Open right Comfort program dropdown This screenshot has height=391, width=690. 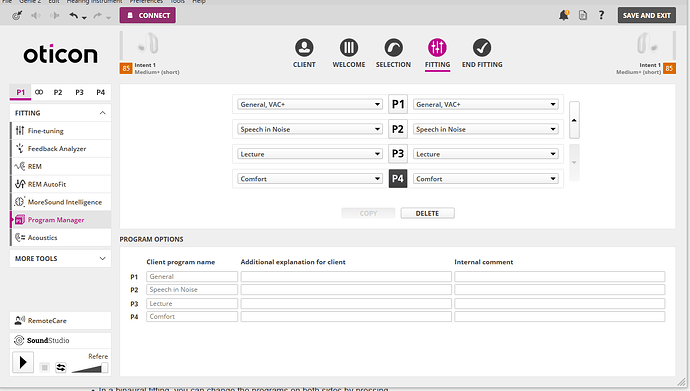[485, 179]
